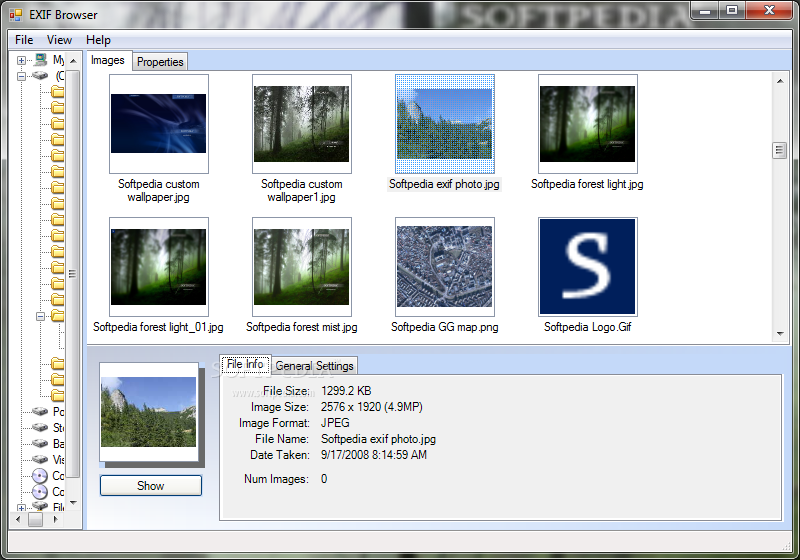
Task: Expand the Fil drive node at tree bottom
Action: pyautogui.click(x=21, y=507)
